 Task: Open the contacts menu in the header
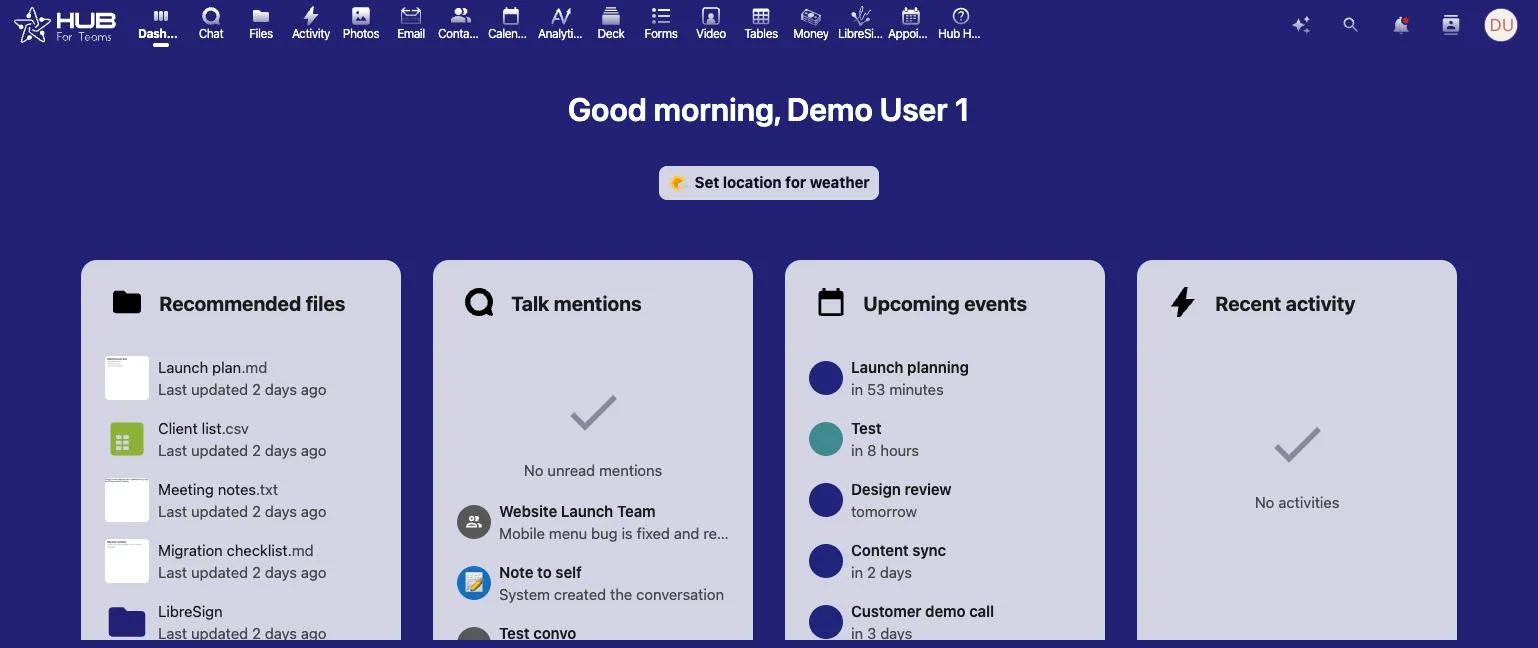click(1451, 25)
